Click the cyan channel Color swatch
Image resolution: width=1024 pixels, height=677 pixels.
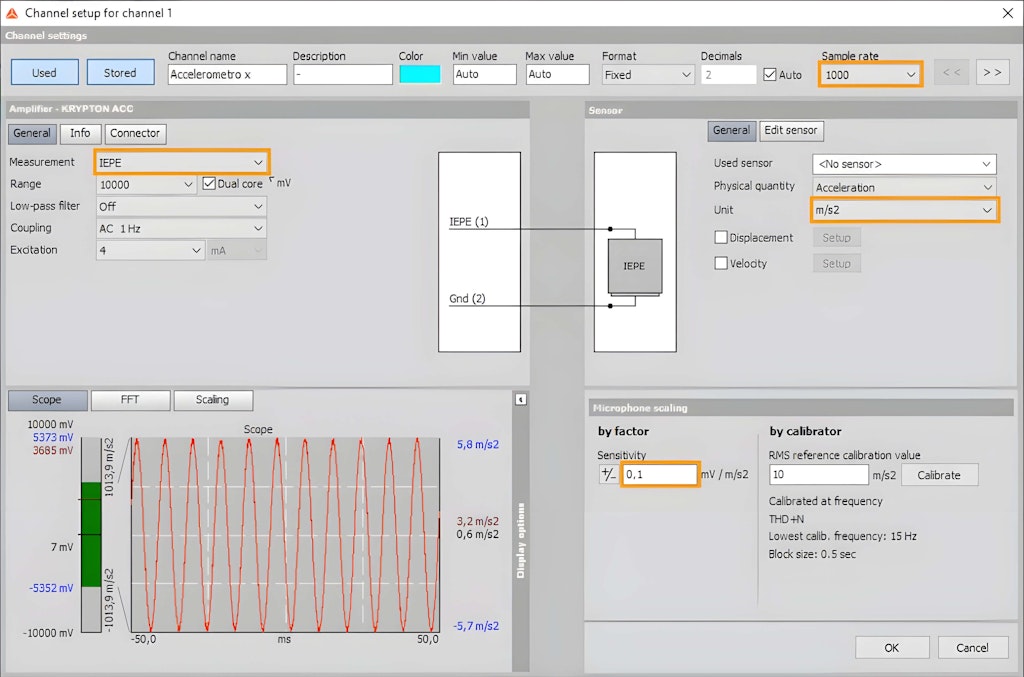419,73
